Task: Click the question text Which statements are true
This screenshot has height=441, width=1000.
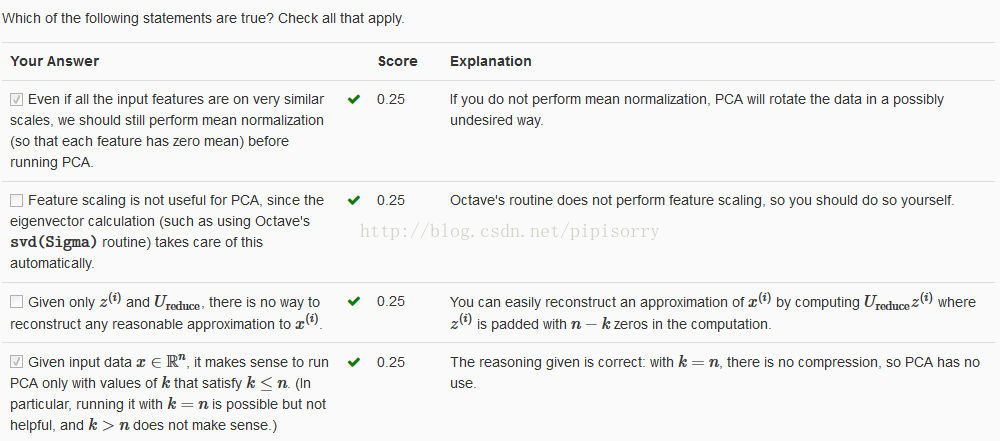Action: [x=203, y=19]
